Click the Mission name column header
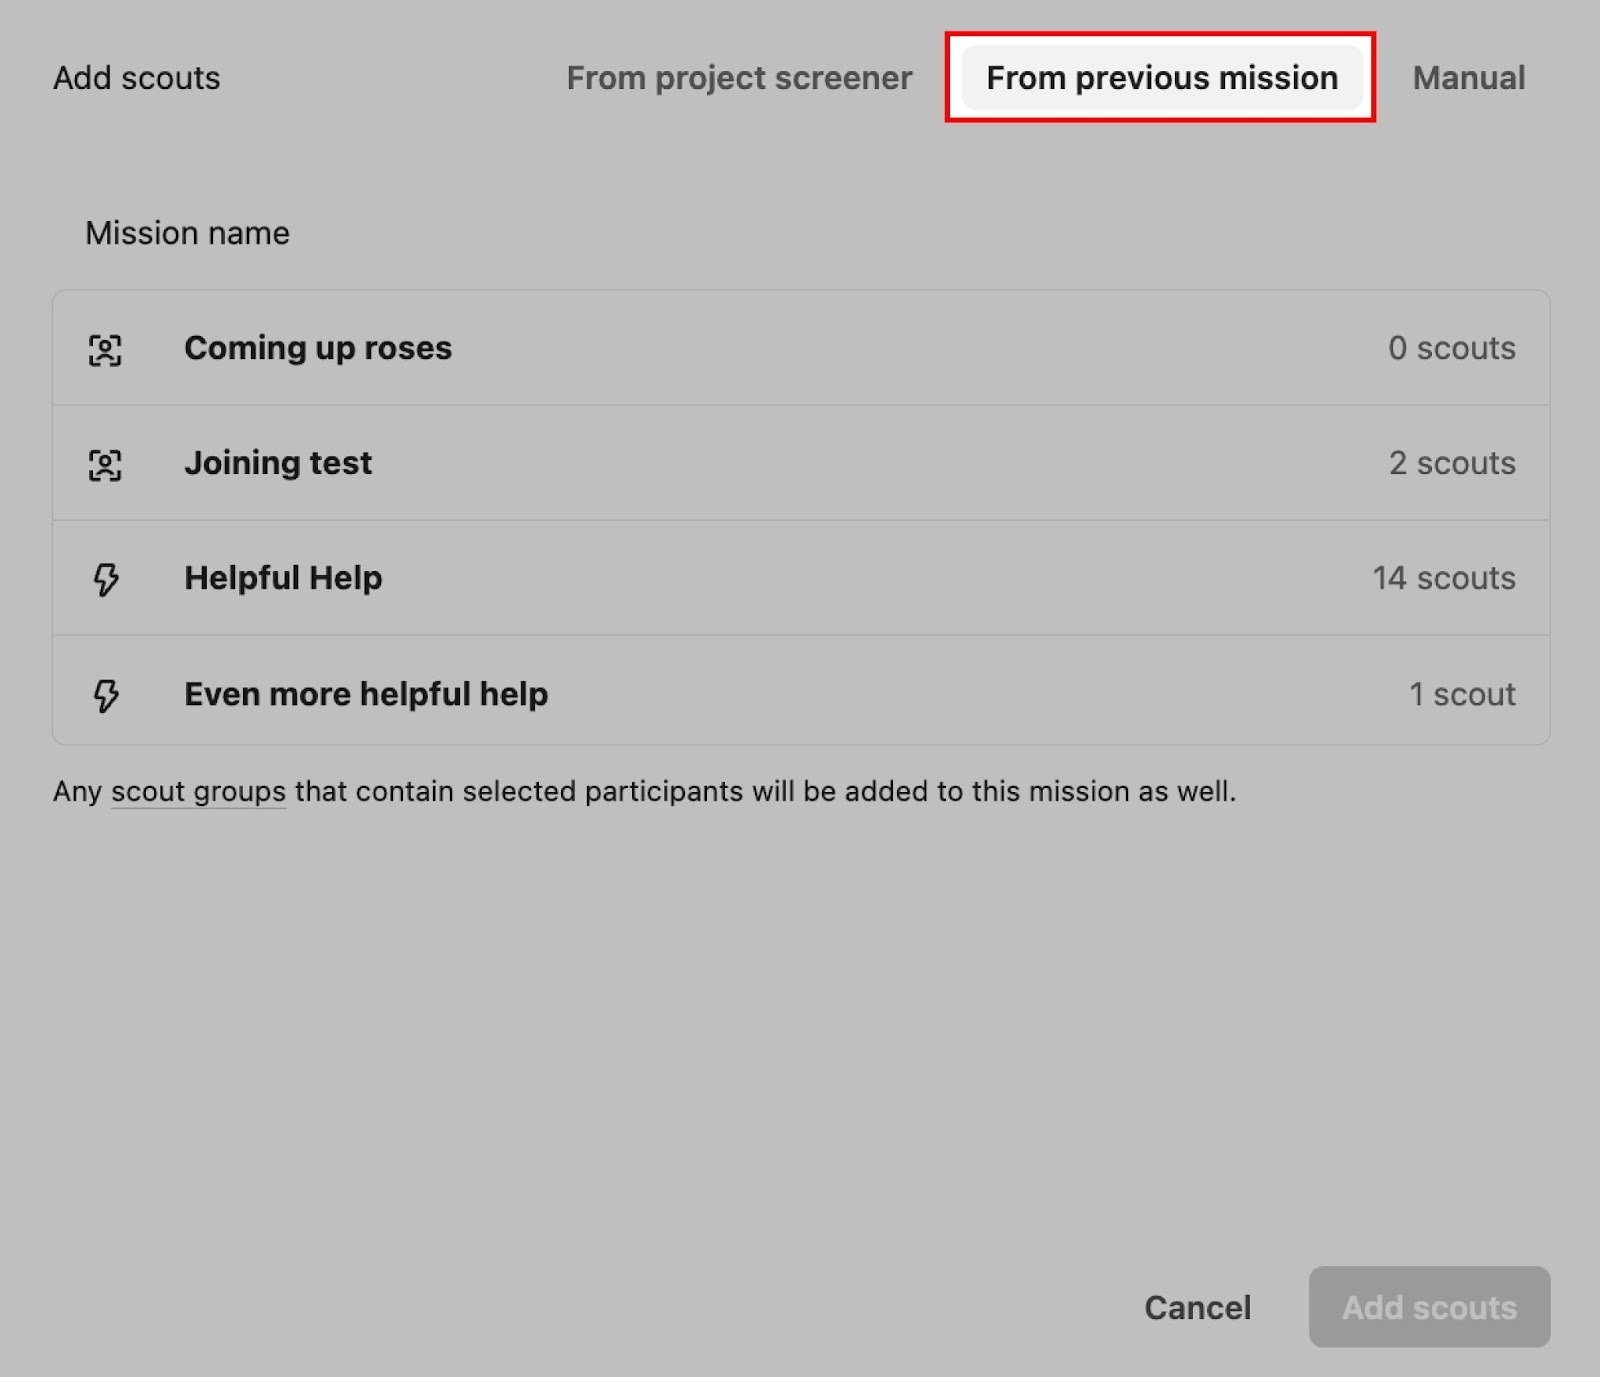 tap(187, 233)
